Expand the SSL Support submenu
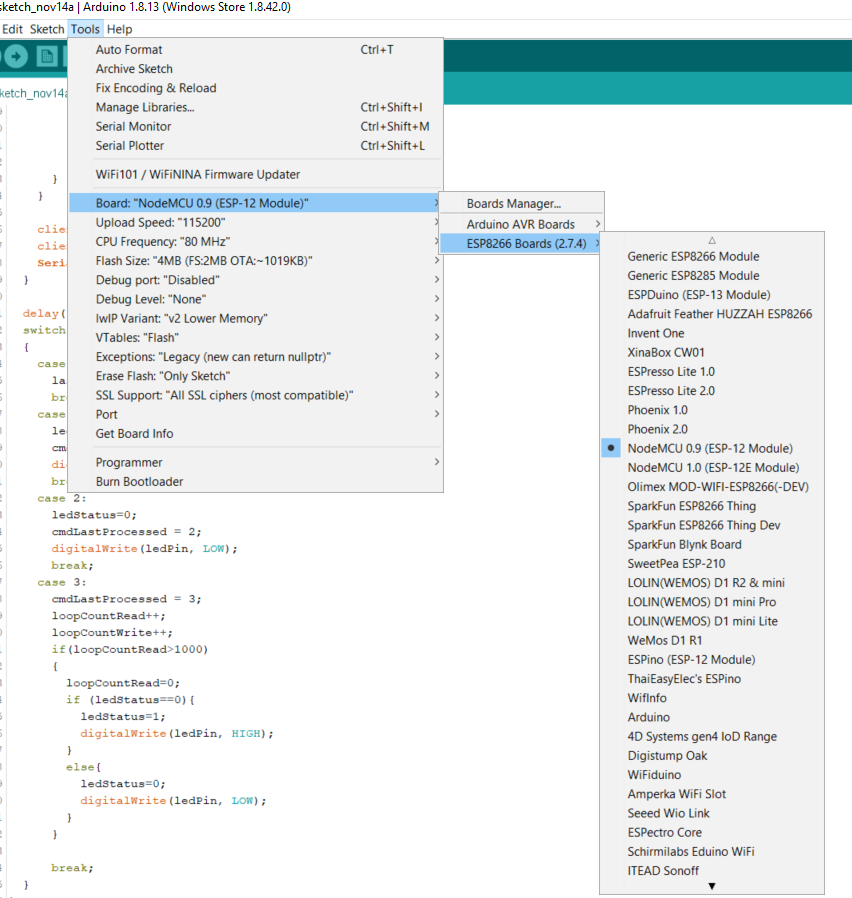The width and height of the screenshot is (852, 898). [x=256, y=395]
